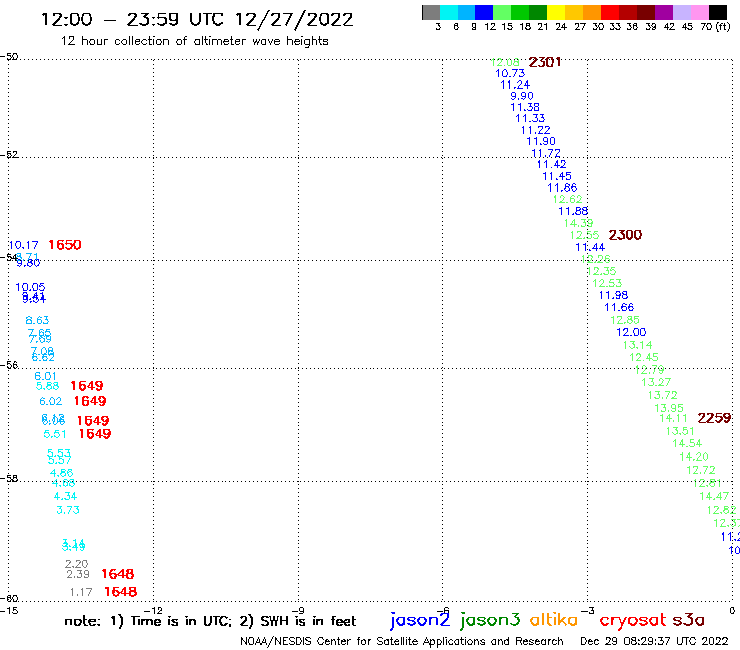Select the purple swatch in the color scale
This screenshot has width=740, height=650.
[664, 12]
